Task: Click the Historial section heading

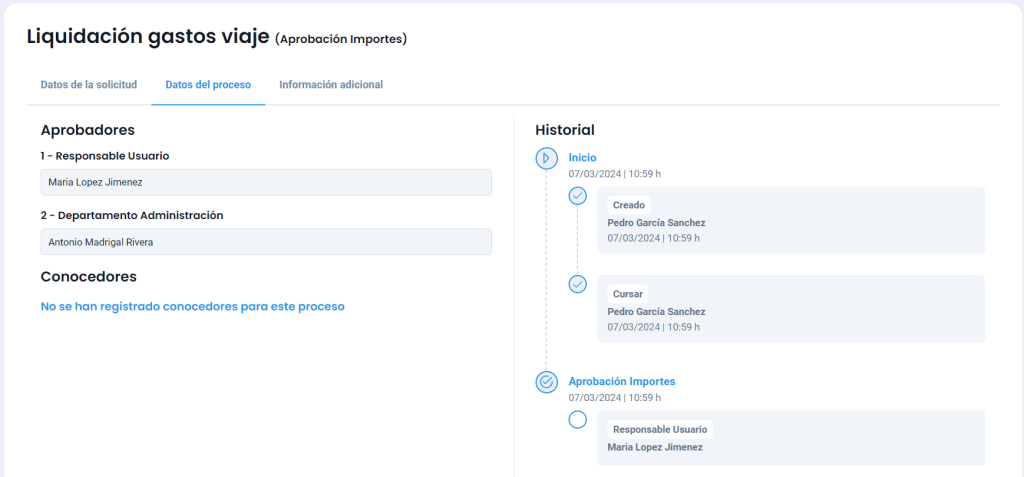Action: click(x=565, y=130)
